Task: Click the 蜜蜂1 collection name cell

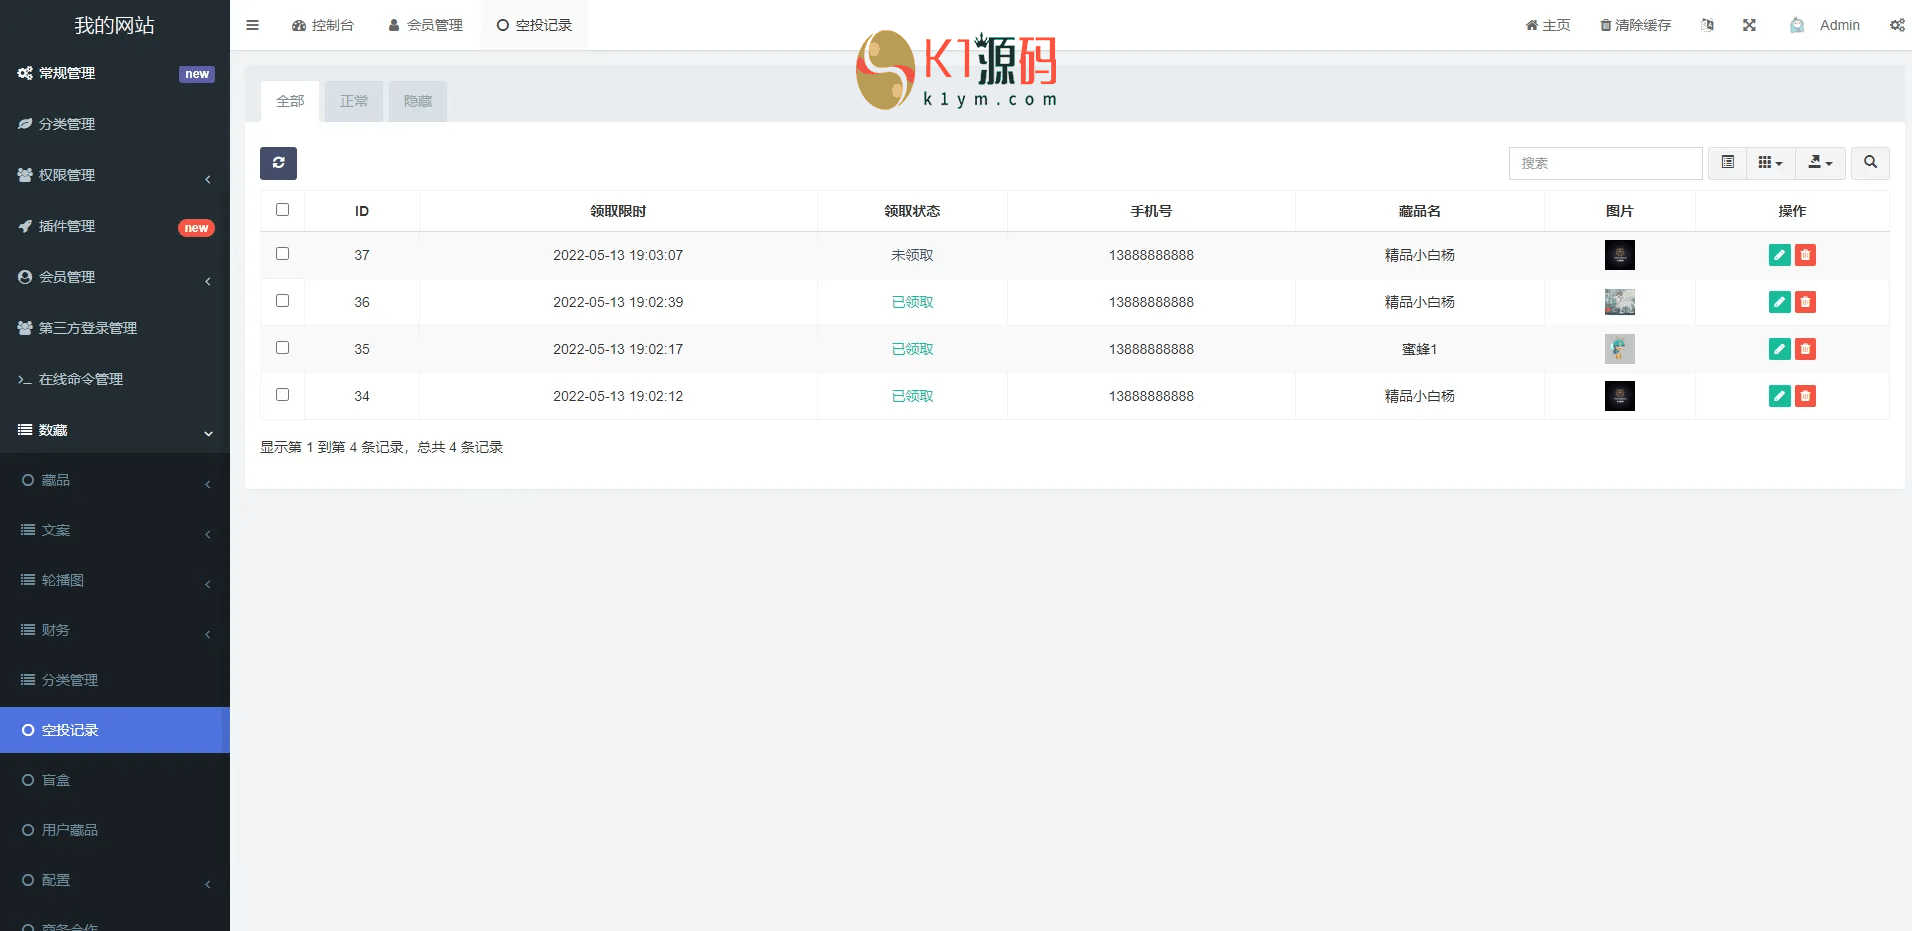Action: point(1419,349)
